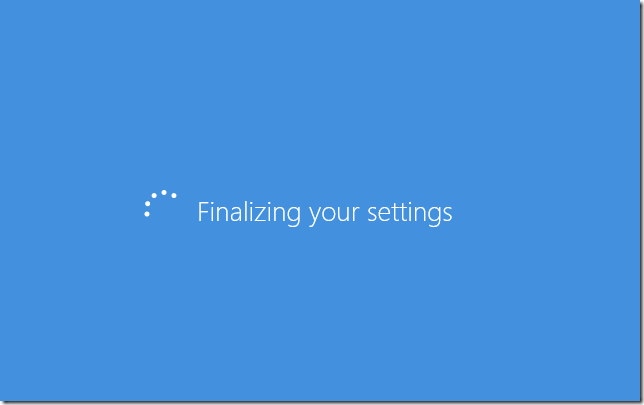Click the capital "F" in Finalizing
The width and height of the screenshot is (644, 405).
(203, 212)
